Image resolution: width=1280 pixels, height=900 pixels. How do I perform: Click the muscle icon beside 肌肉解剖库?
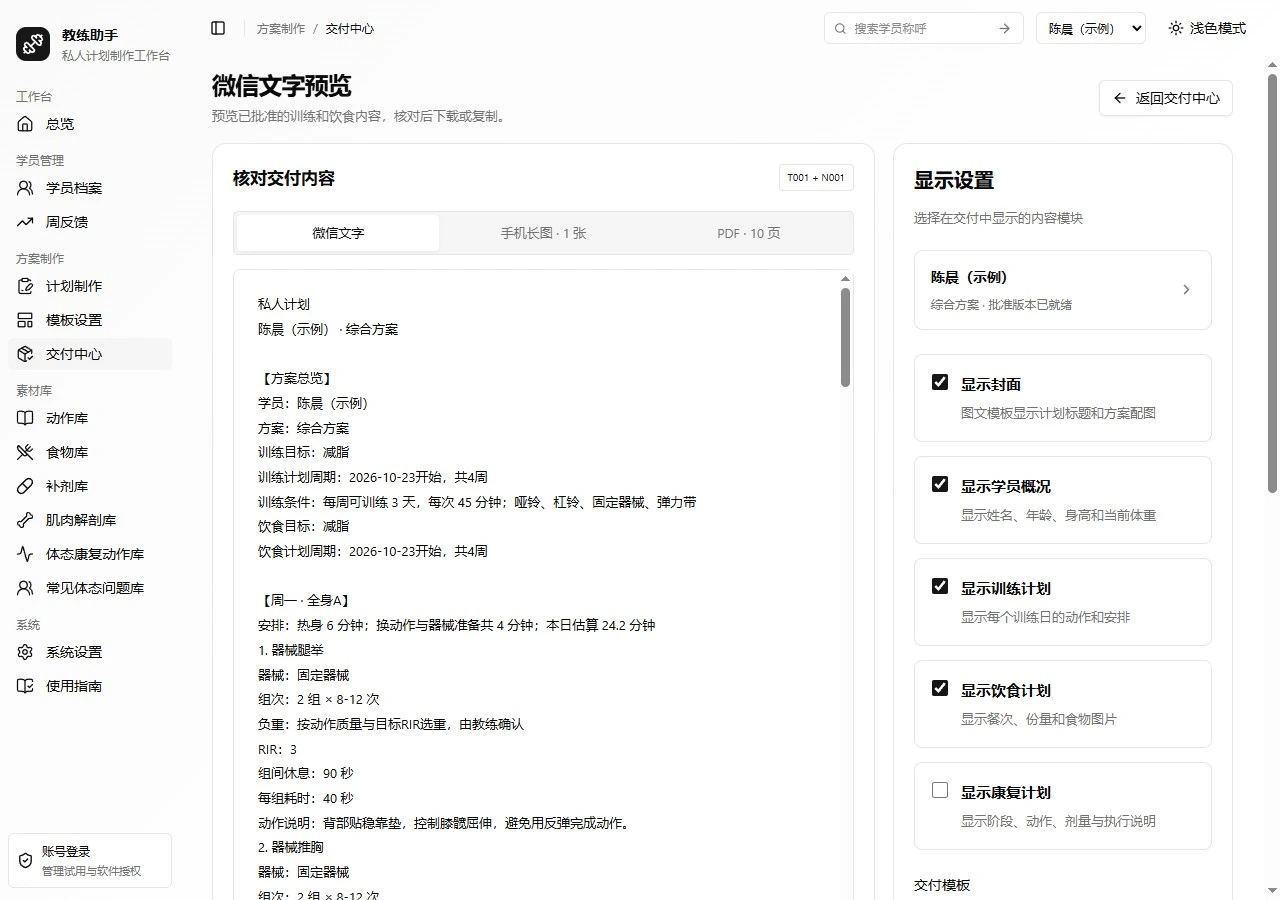point(26,520)
